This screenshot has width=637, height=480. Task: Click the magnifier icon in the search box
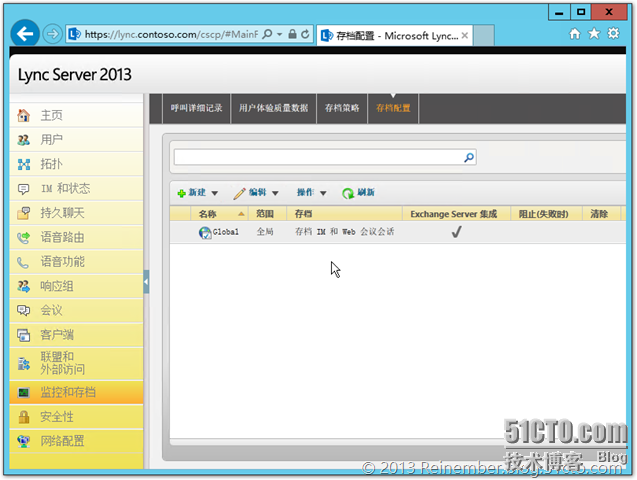[468, 158]
